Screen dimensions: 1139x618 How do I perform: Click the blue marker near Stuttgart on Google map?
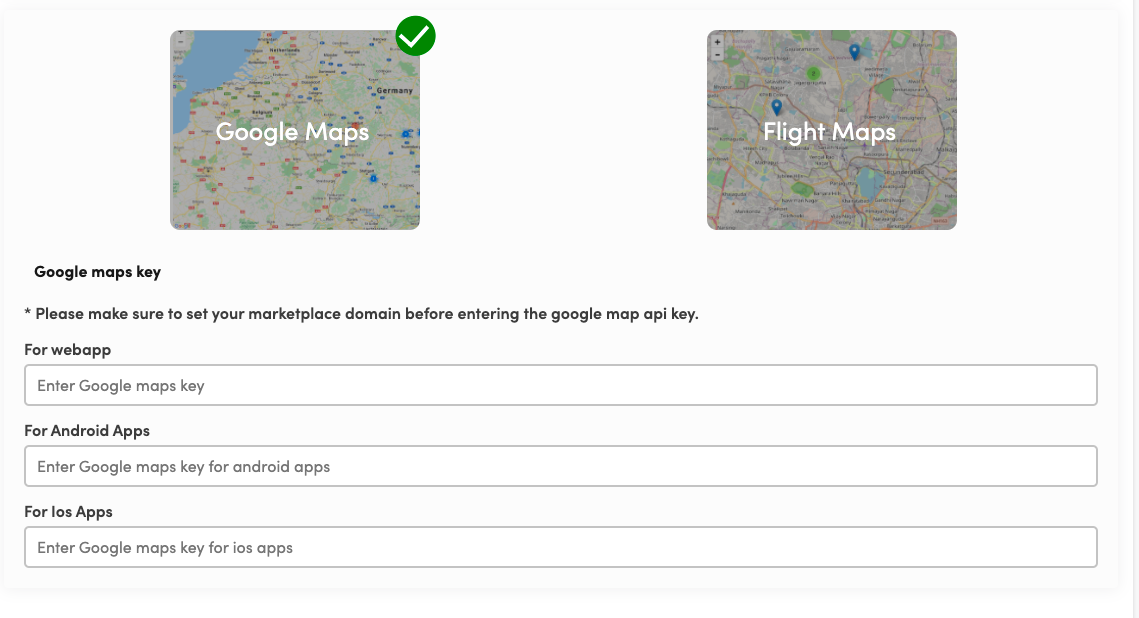[x=373, y=179]
